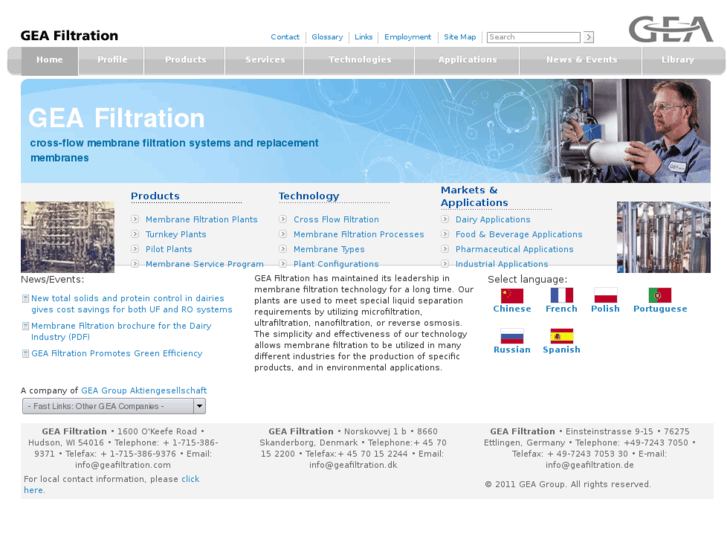Click document icon beside Green Efficiency news
Screen dimensions: 727x545
(26, 354)
